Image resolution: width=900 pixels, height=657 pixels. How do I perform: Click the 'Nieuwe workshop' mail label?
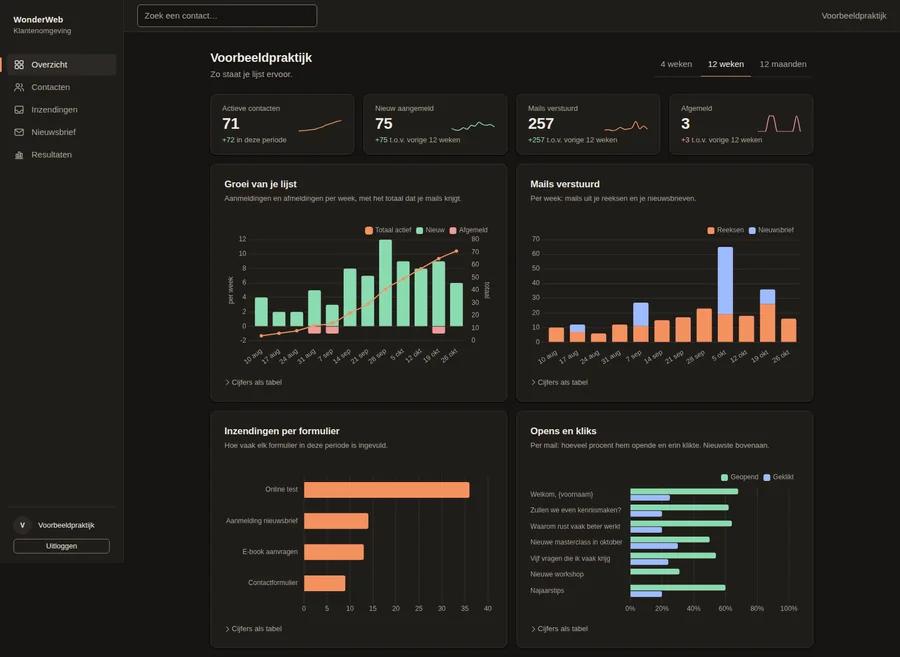(x=557, y=574)
